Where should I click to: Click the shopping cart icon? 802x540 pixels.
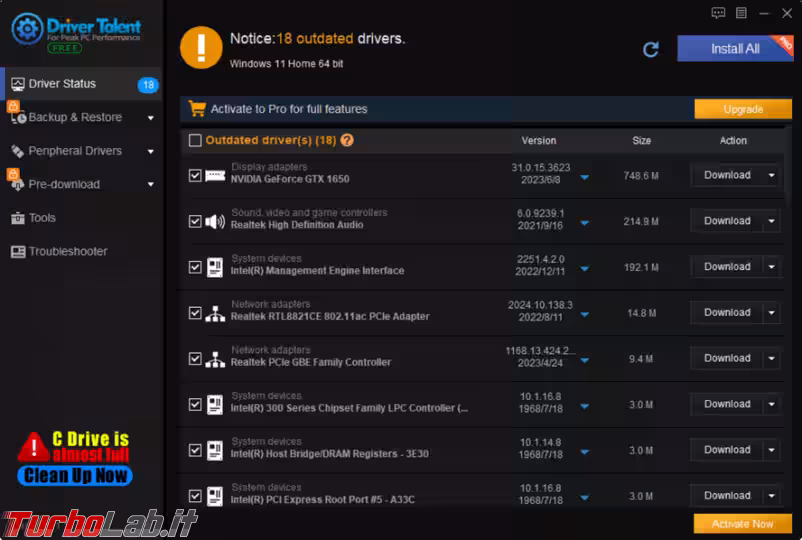[197, 108]
